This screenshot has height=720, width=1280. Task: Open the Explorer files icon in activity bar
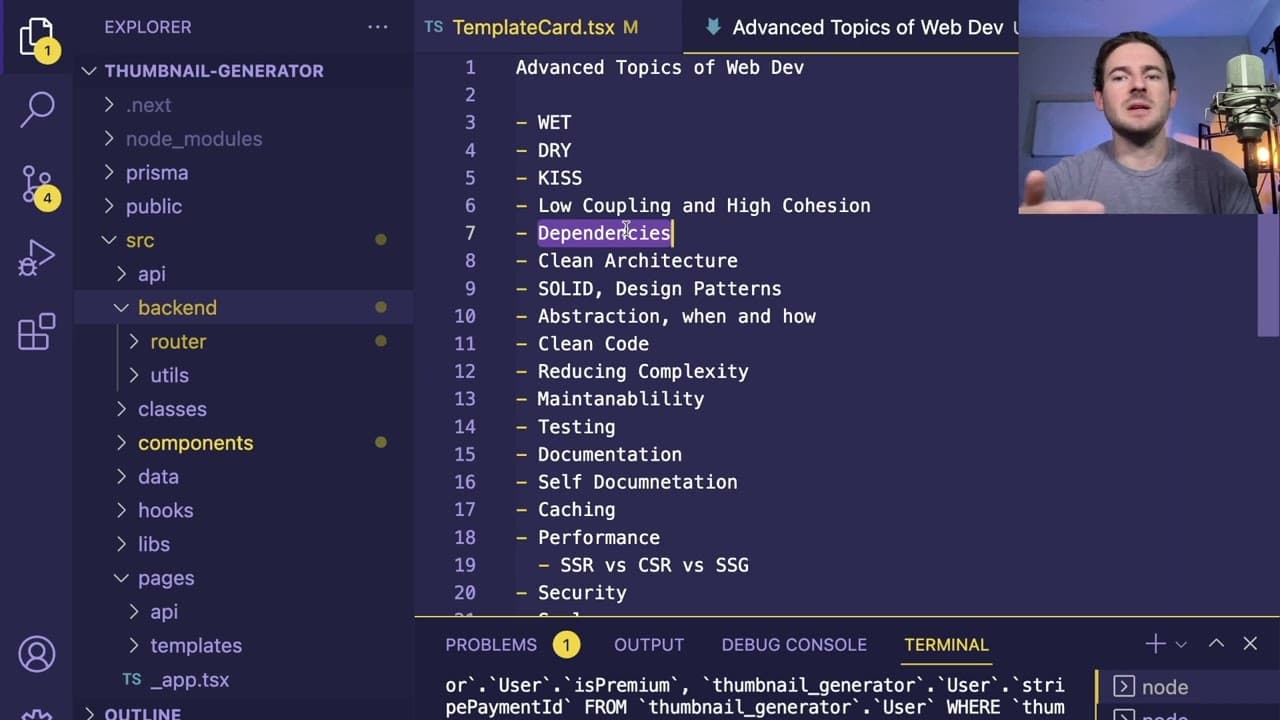tap(37, 37)
